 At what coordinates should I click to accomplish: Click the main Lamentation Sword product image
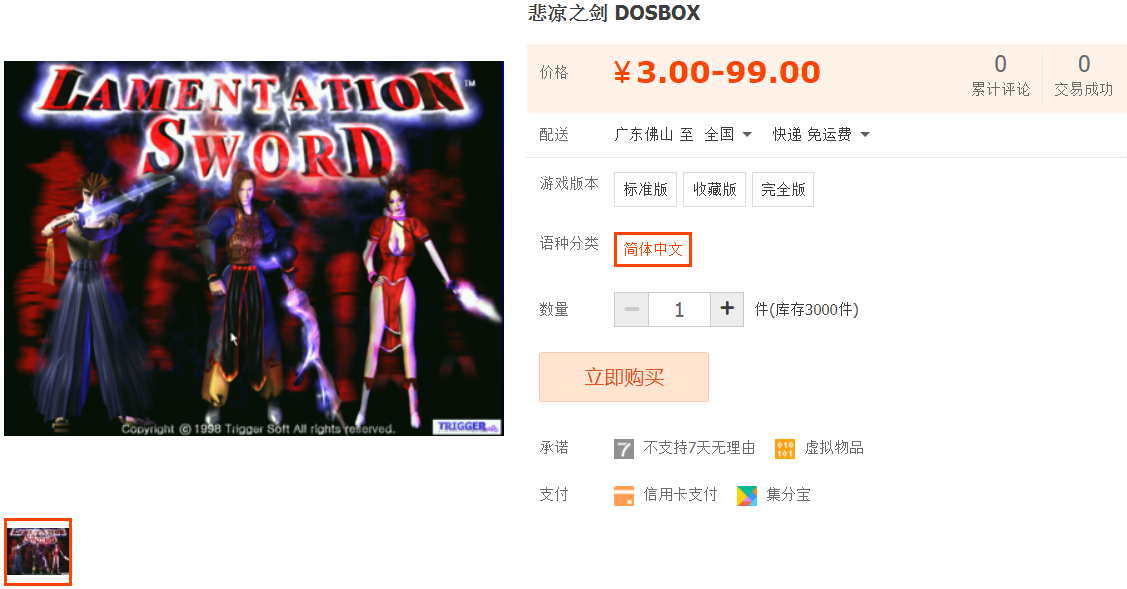[254, 248]
